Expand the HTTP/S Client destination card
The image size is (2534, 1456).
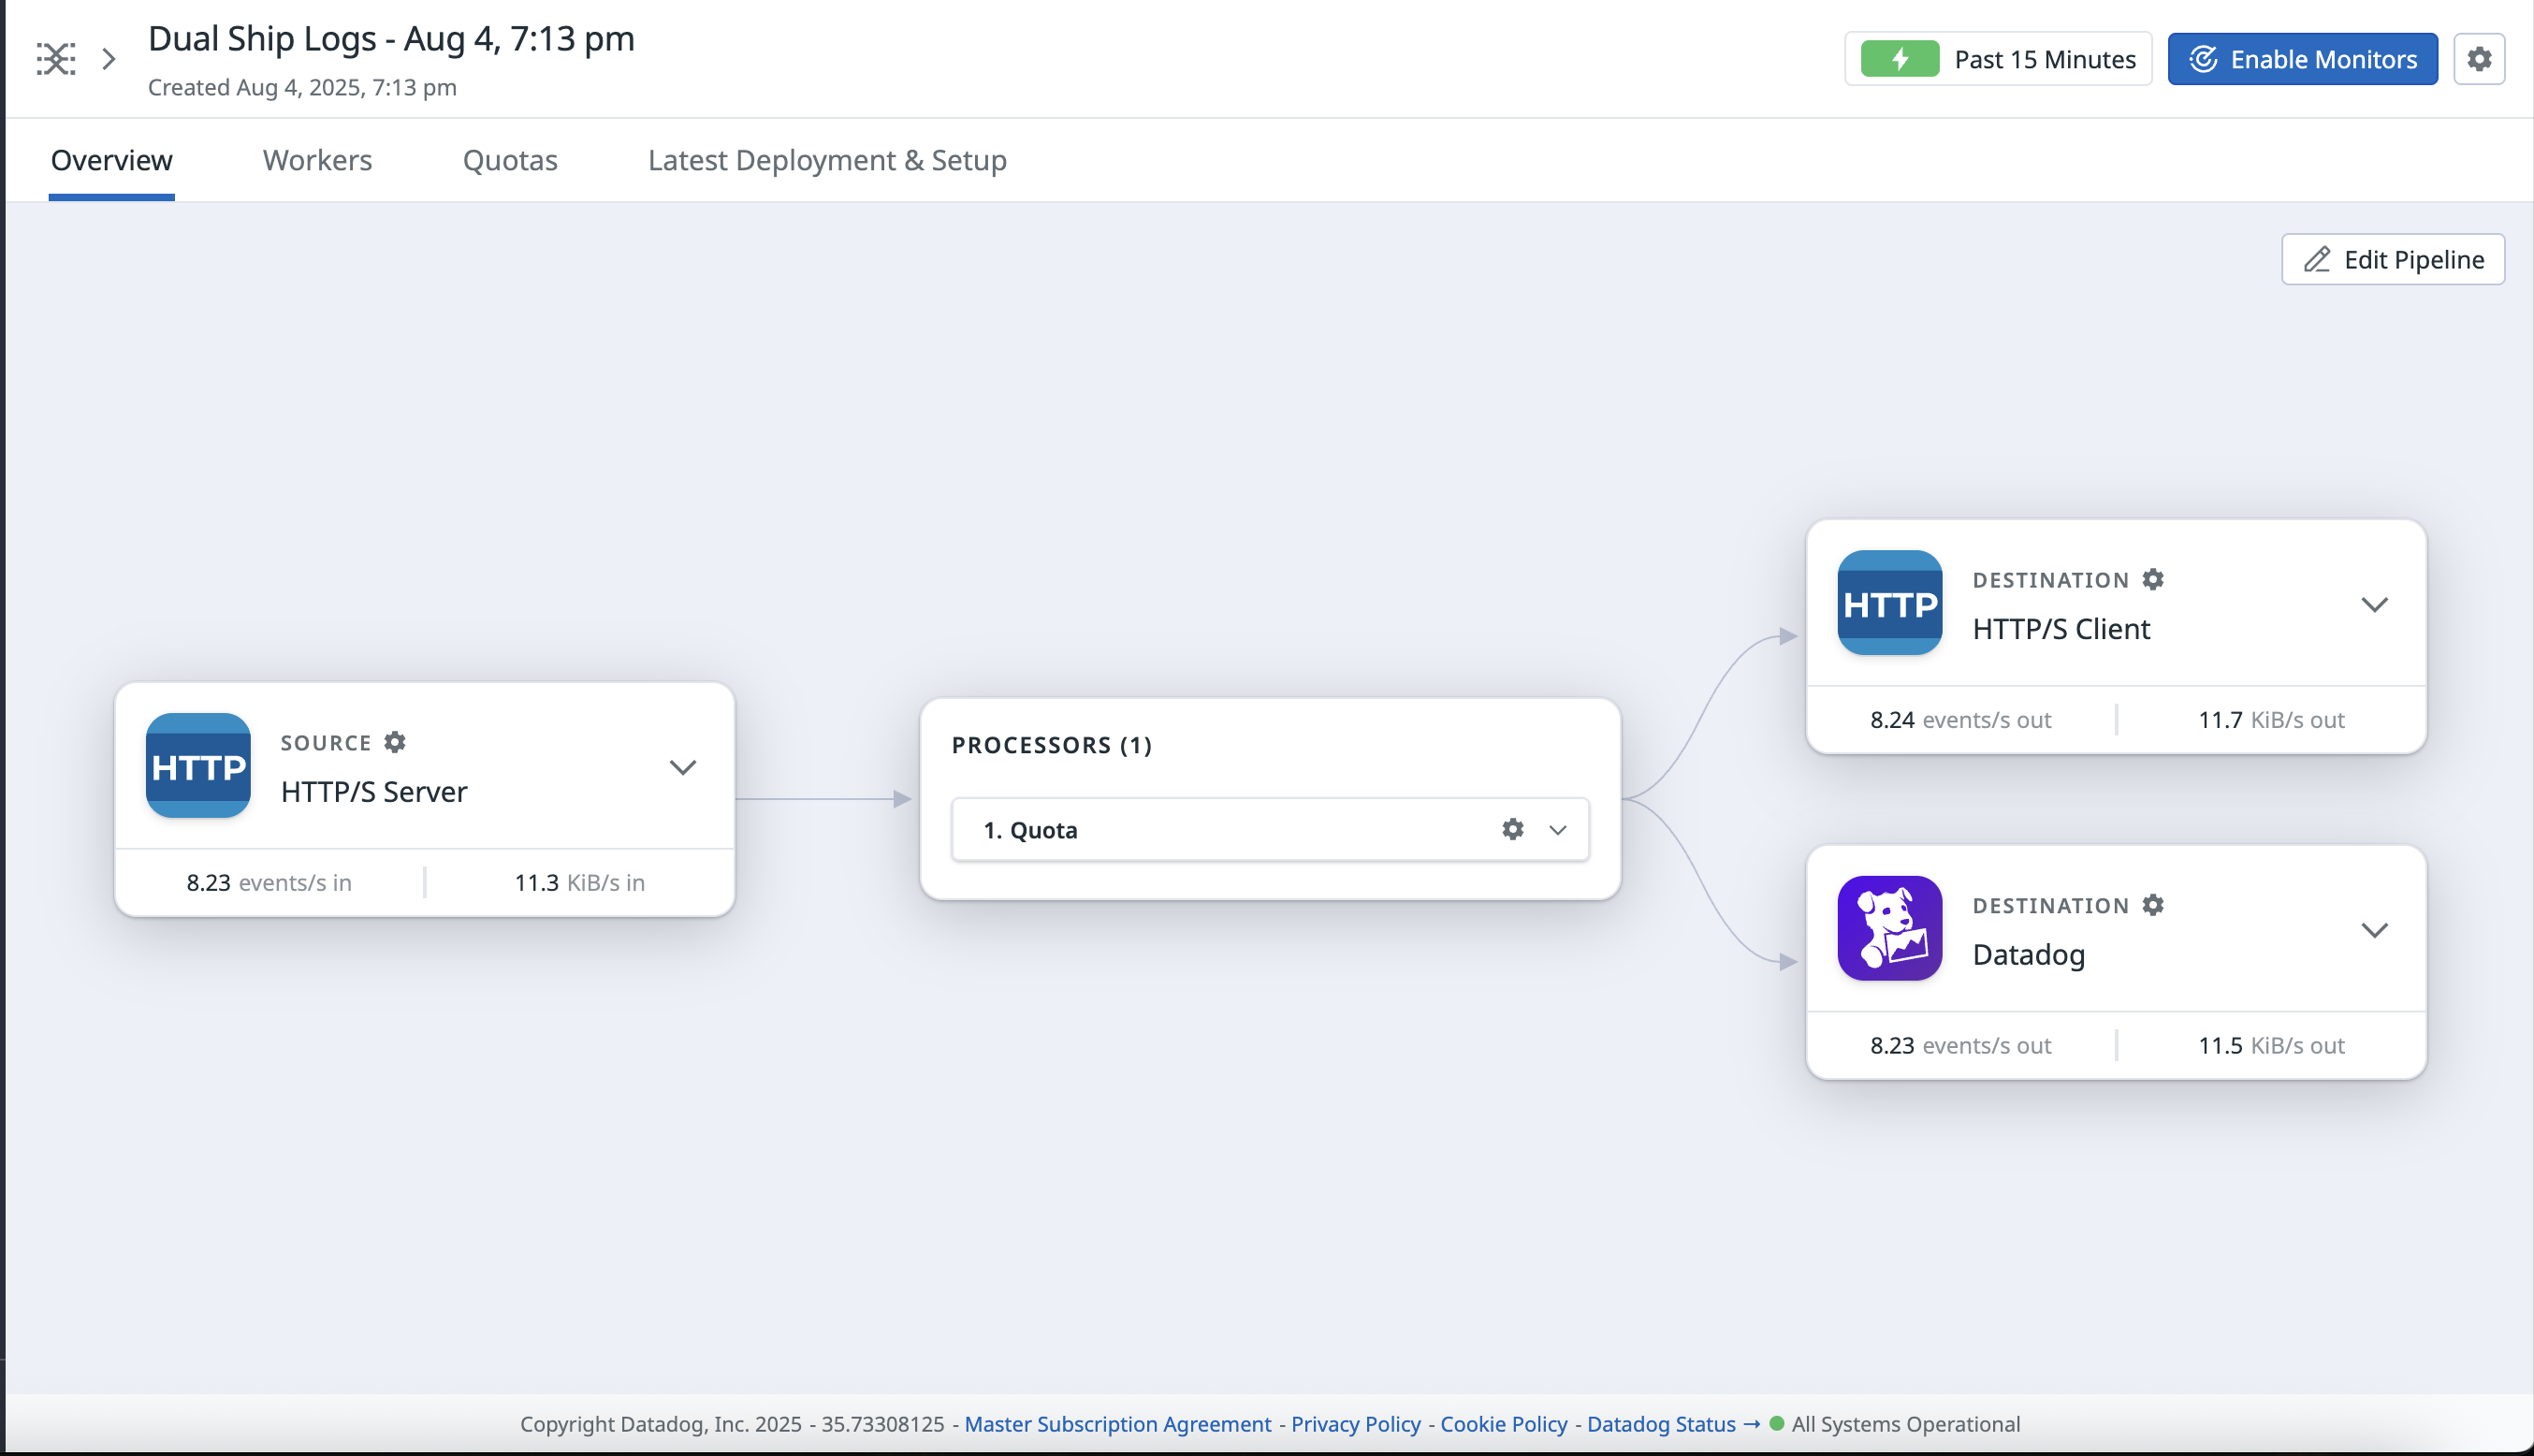[2375, 604]
